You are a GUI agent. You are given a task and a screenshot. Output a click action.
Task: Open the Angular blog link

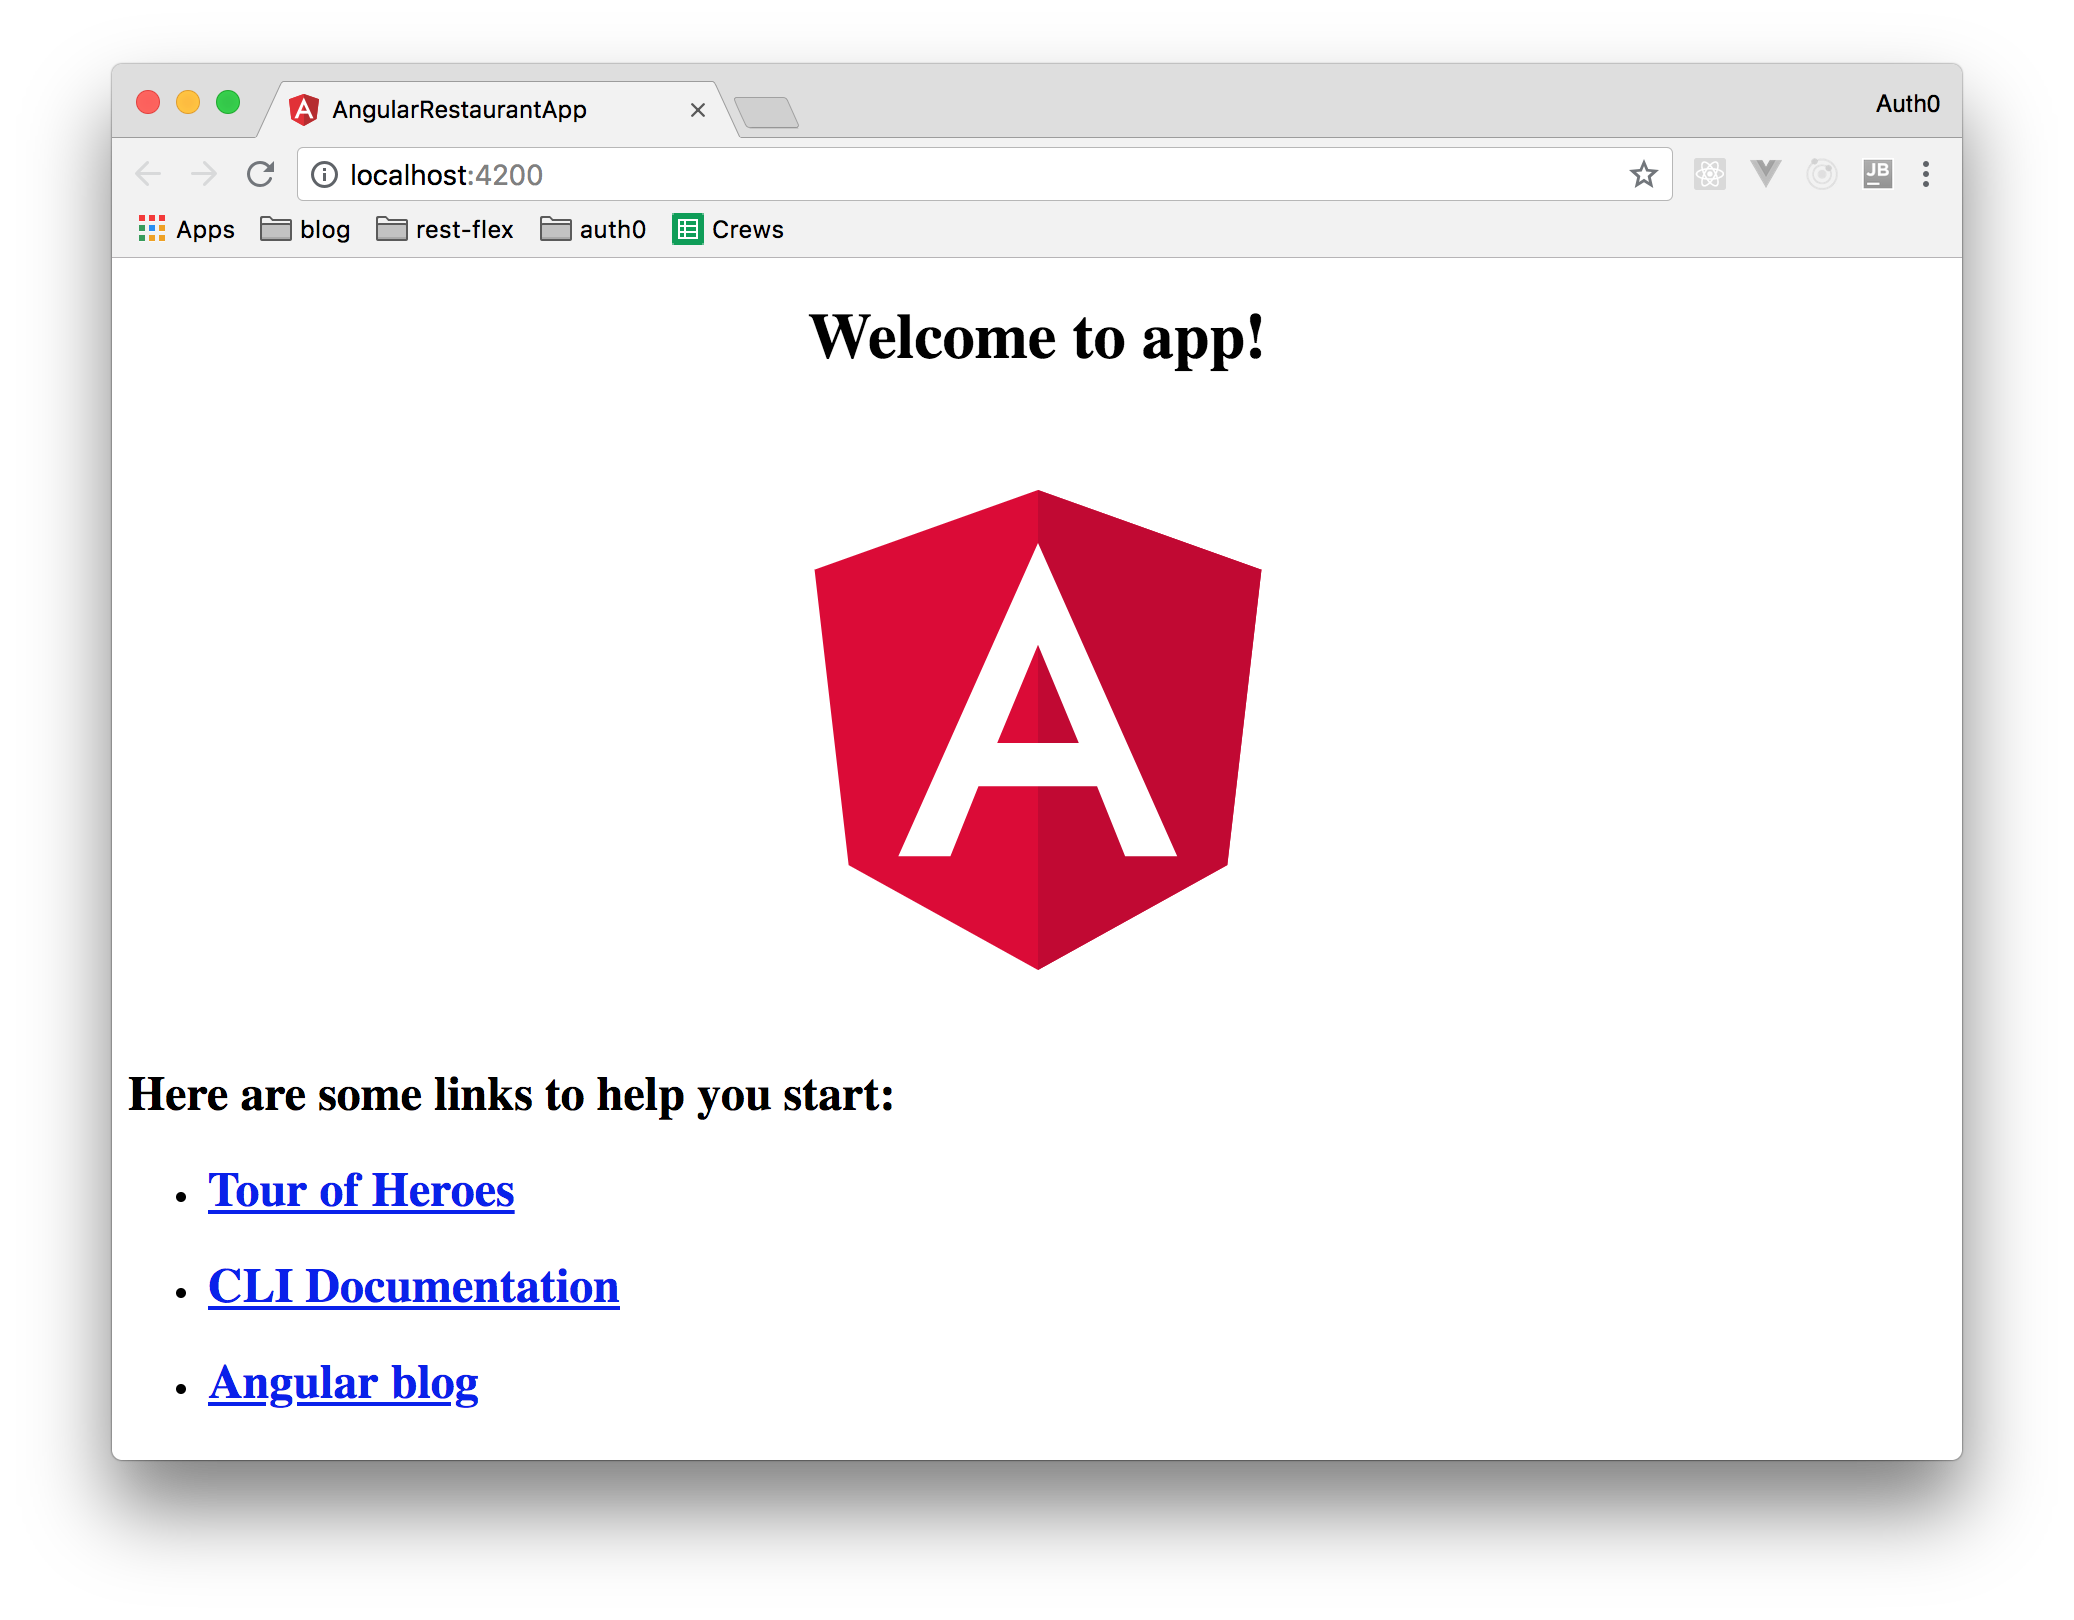(x=343, y=1382)
